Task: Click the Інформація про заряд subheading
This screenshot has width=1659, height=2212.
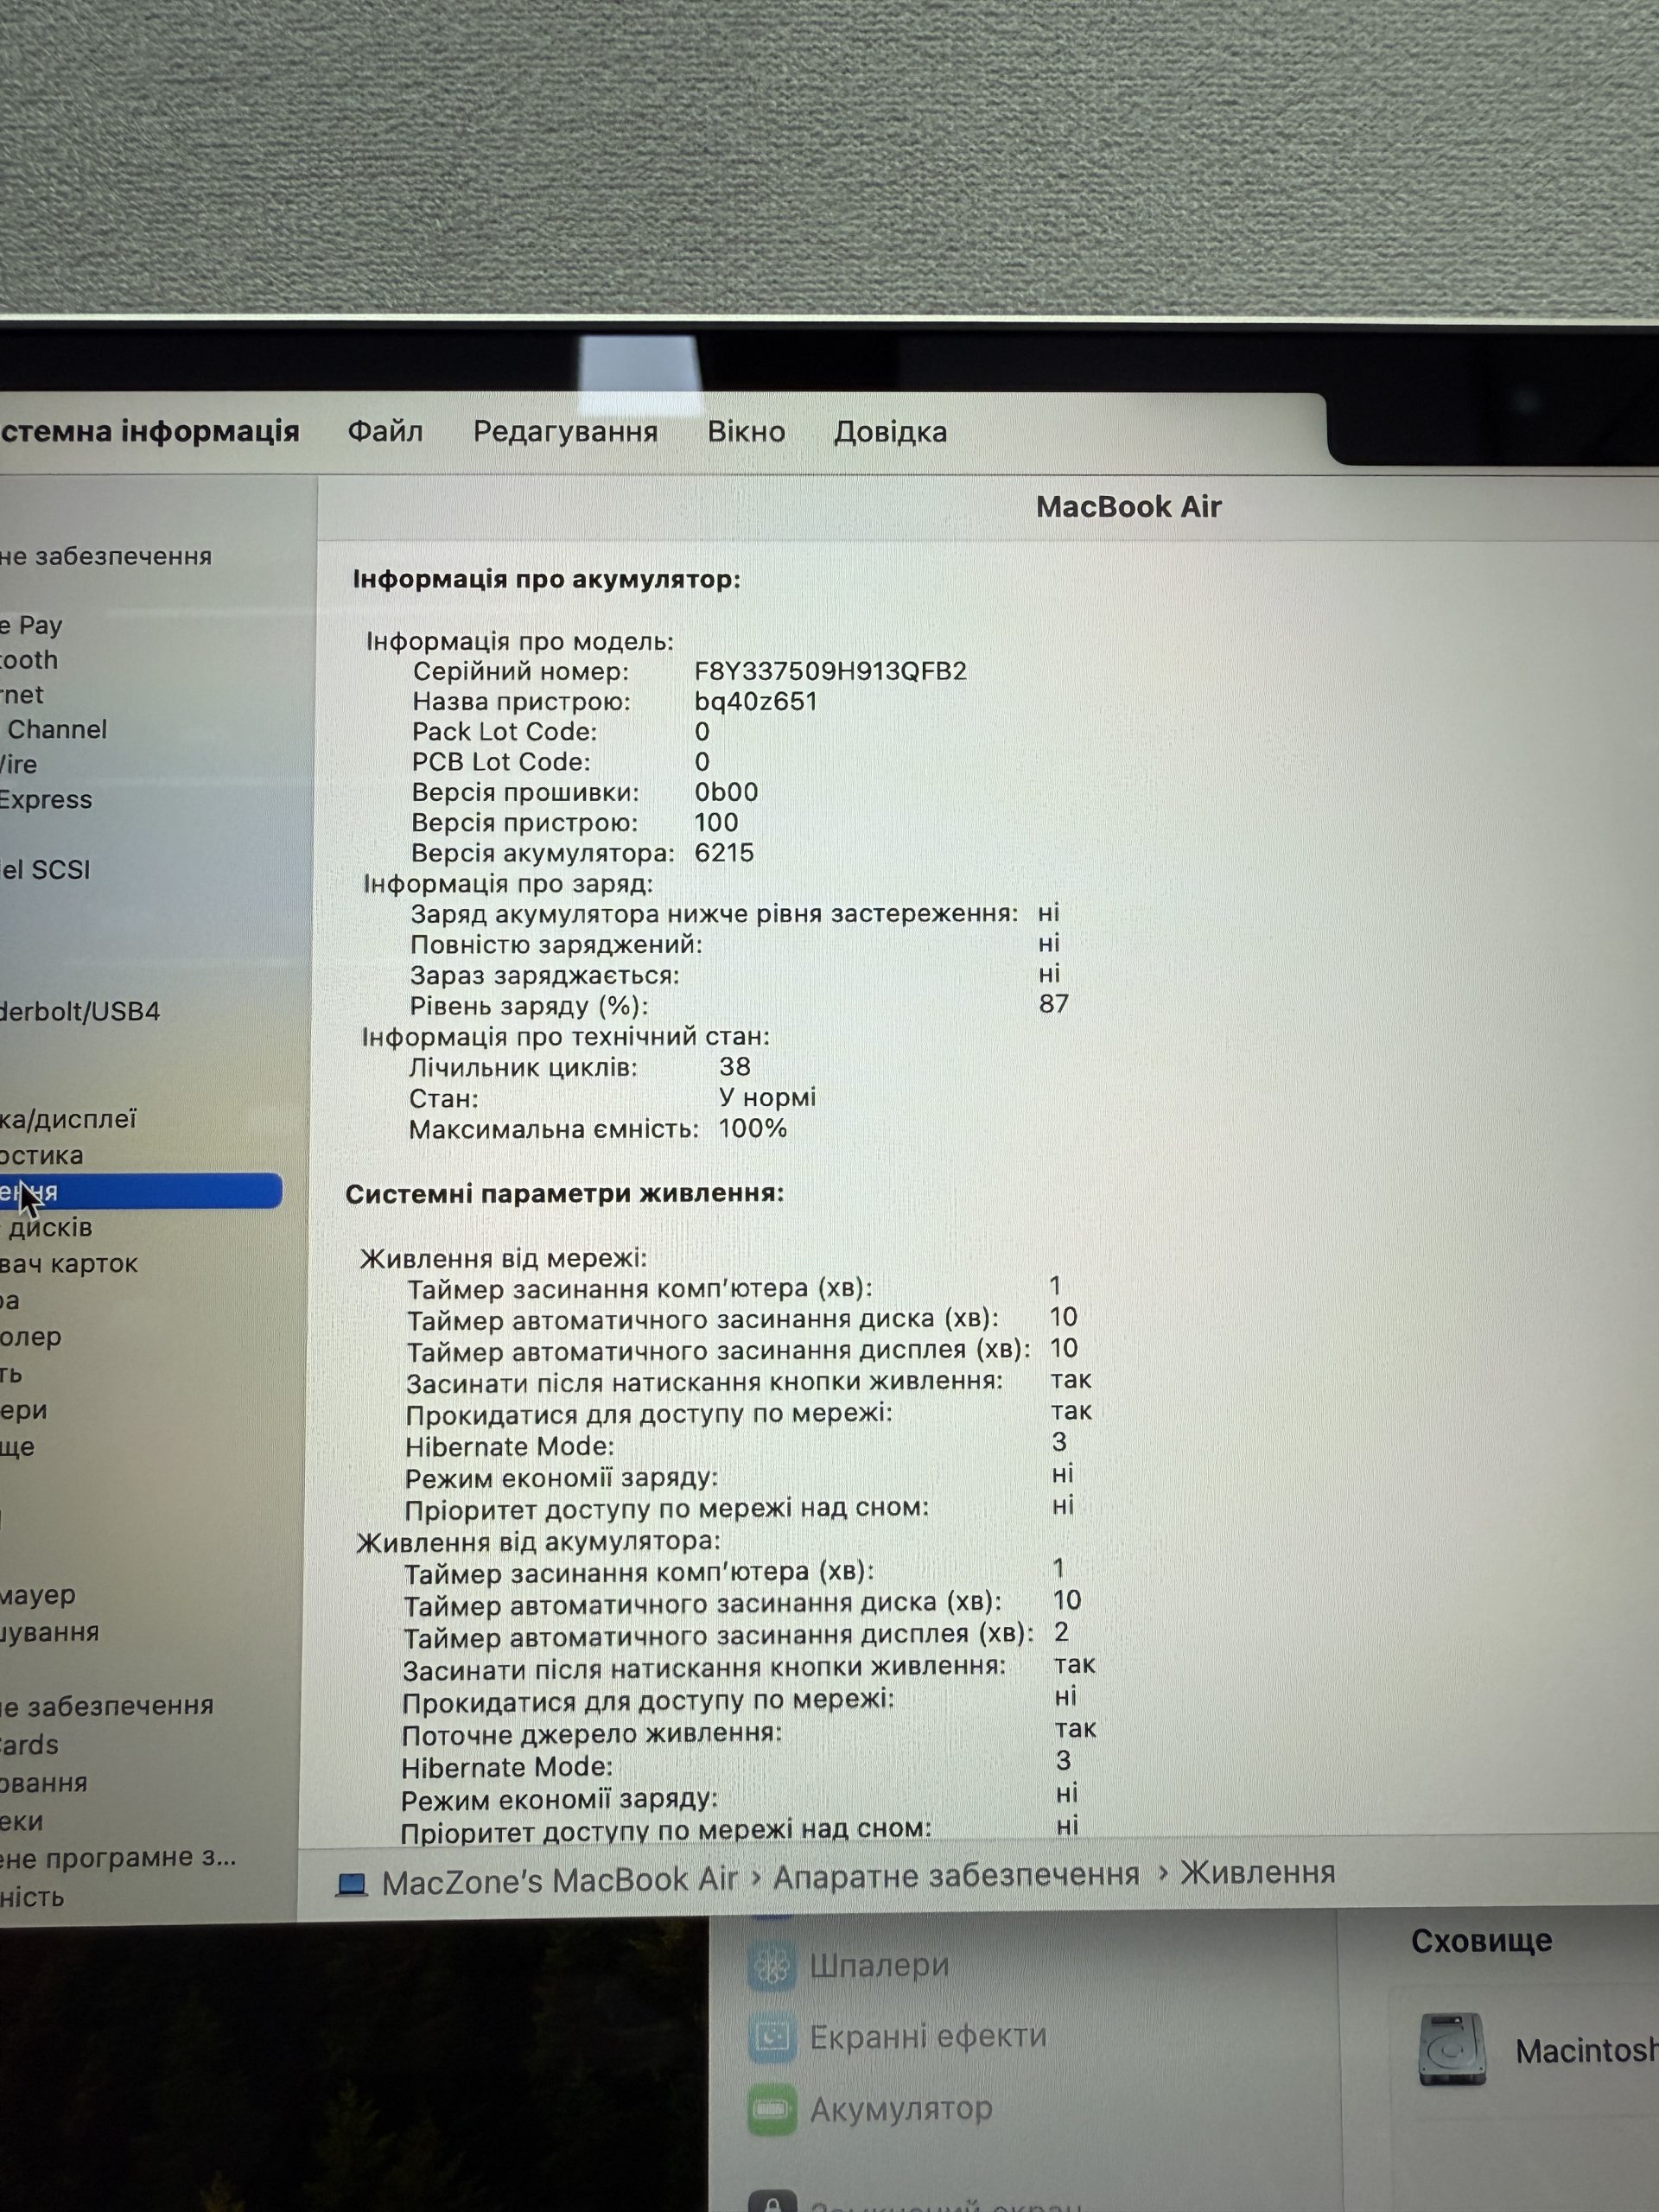Action: point(508,884)
